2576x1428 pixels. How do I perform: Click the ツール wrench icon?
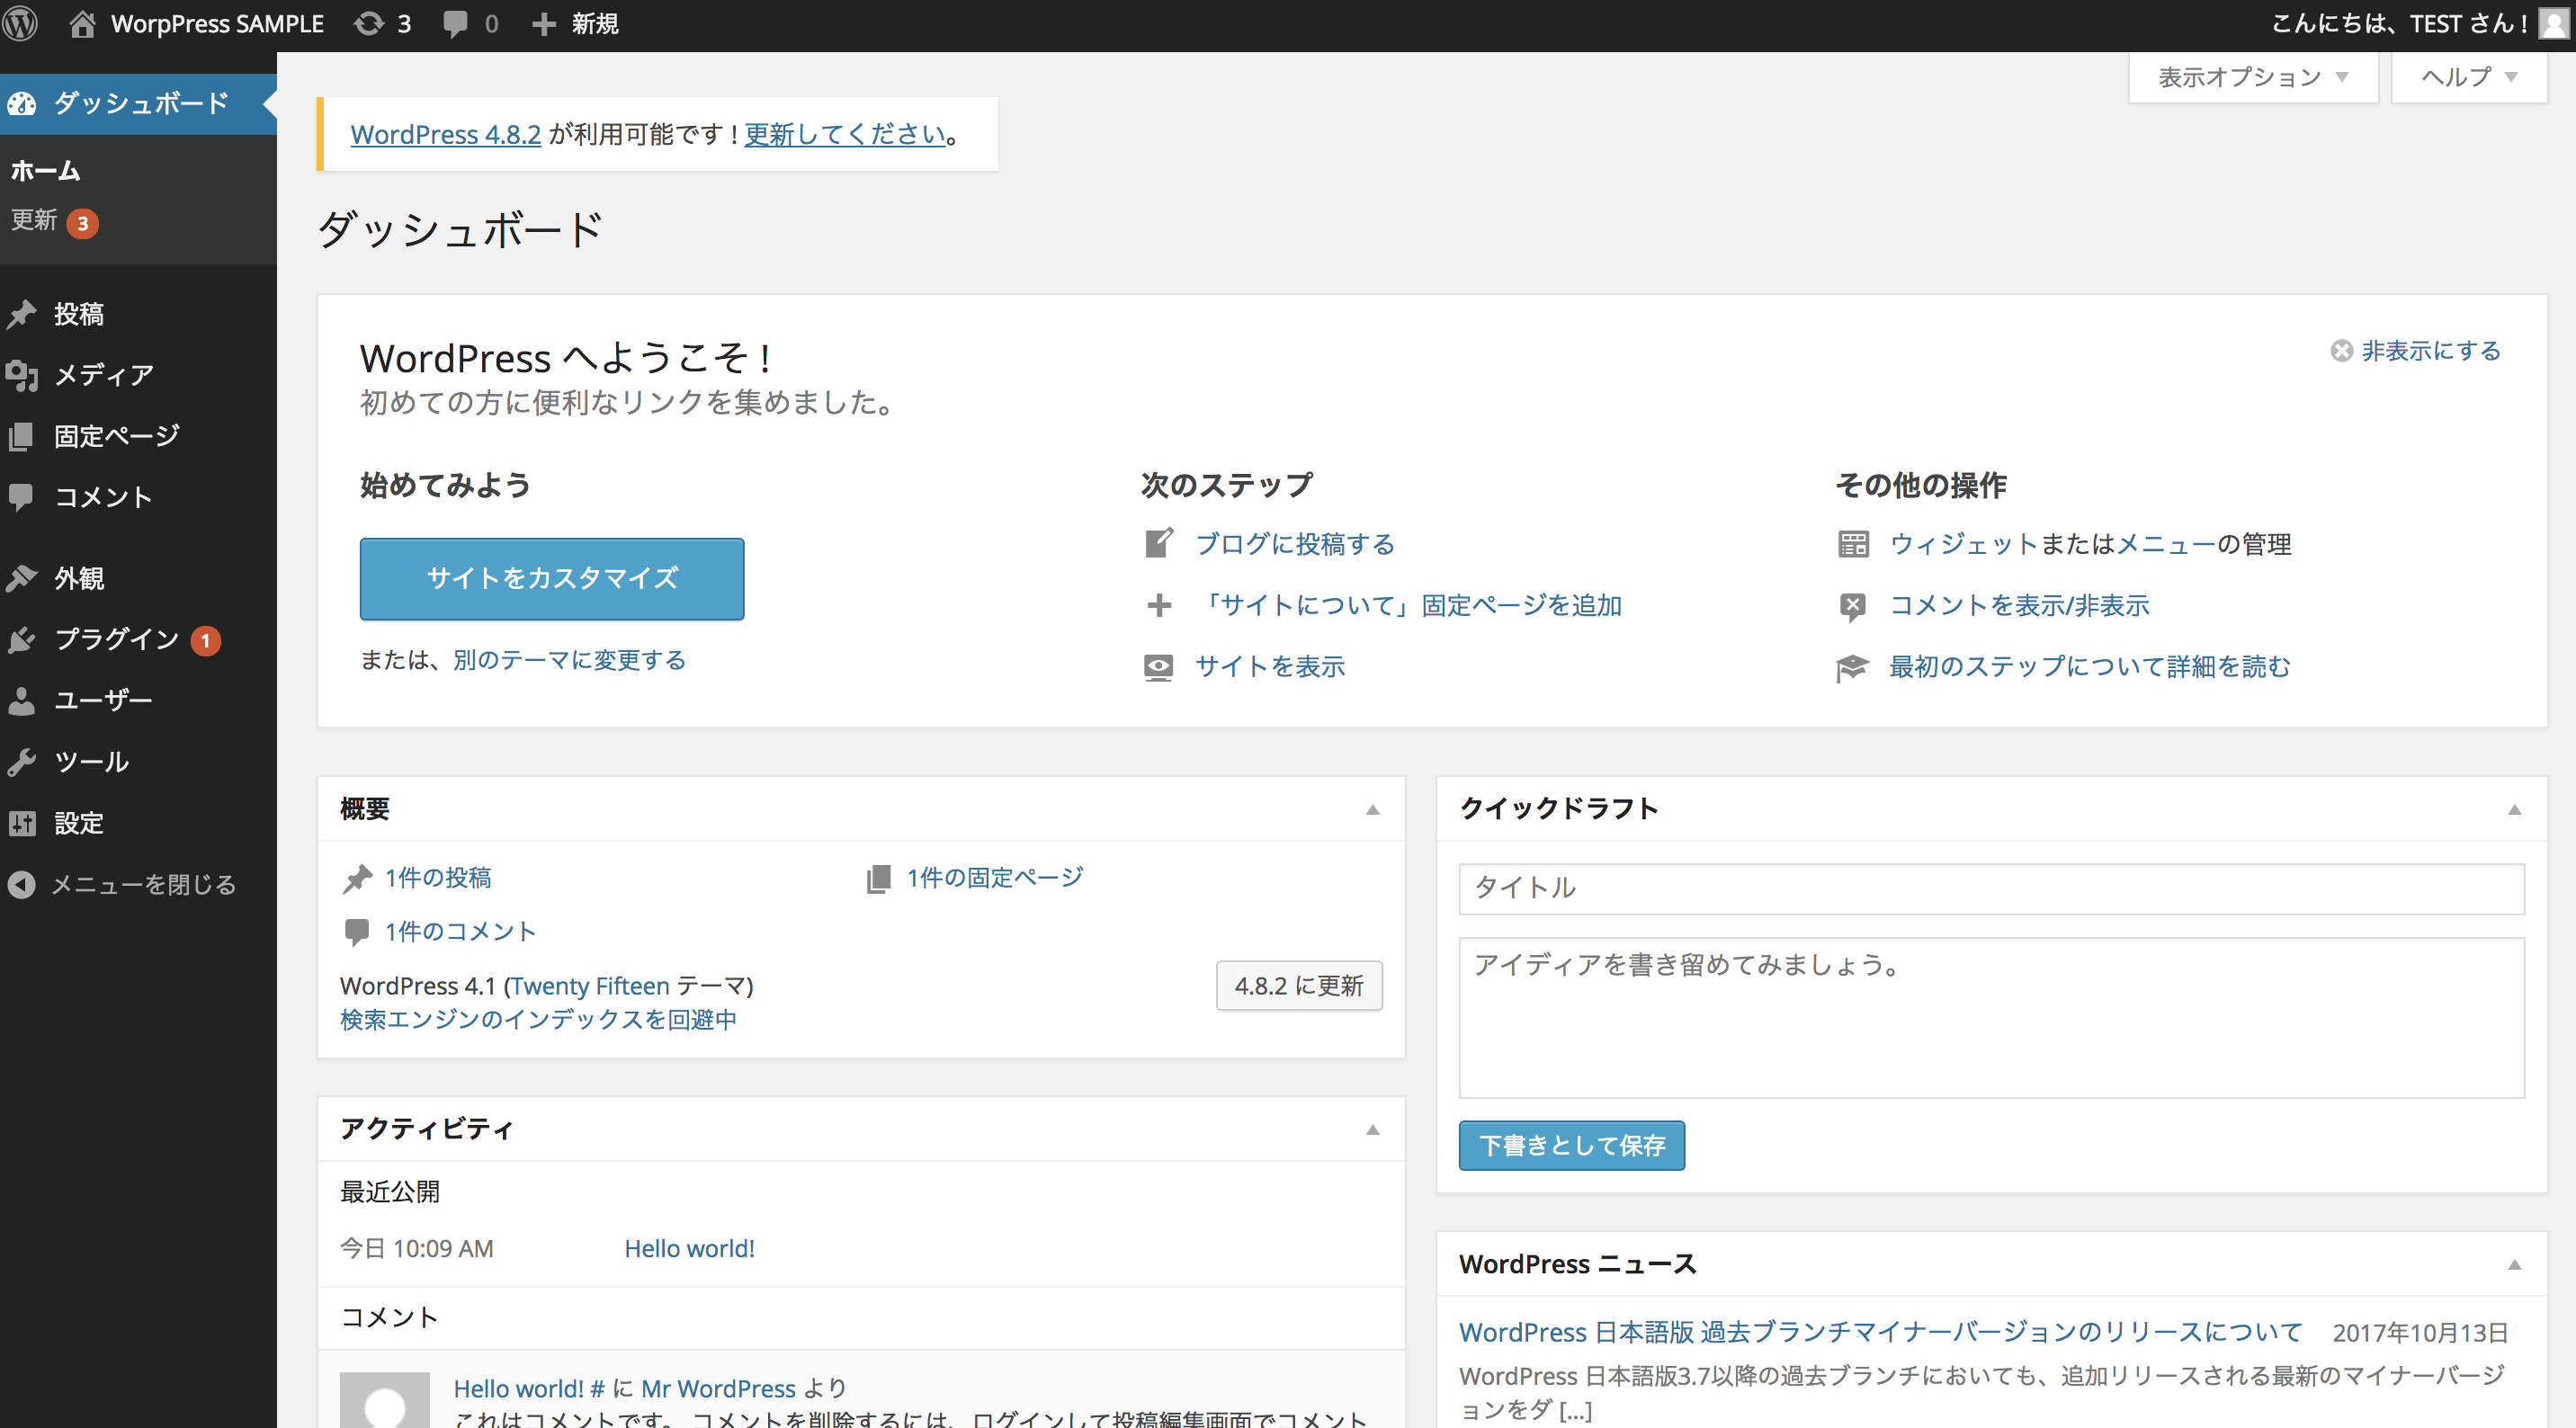pos(22,761)
